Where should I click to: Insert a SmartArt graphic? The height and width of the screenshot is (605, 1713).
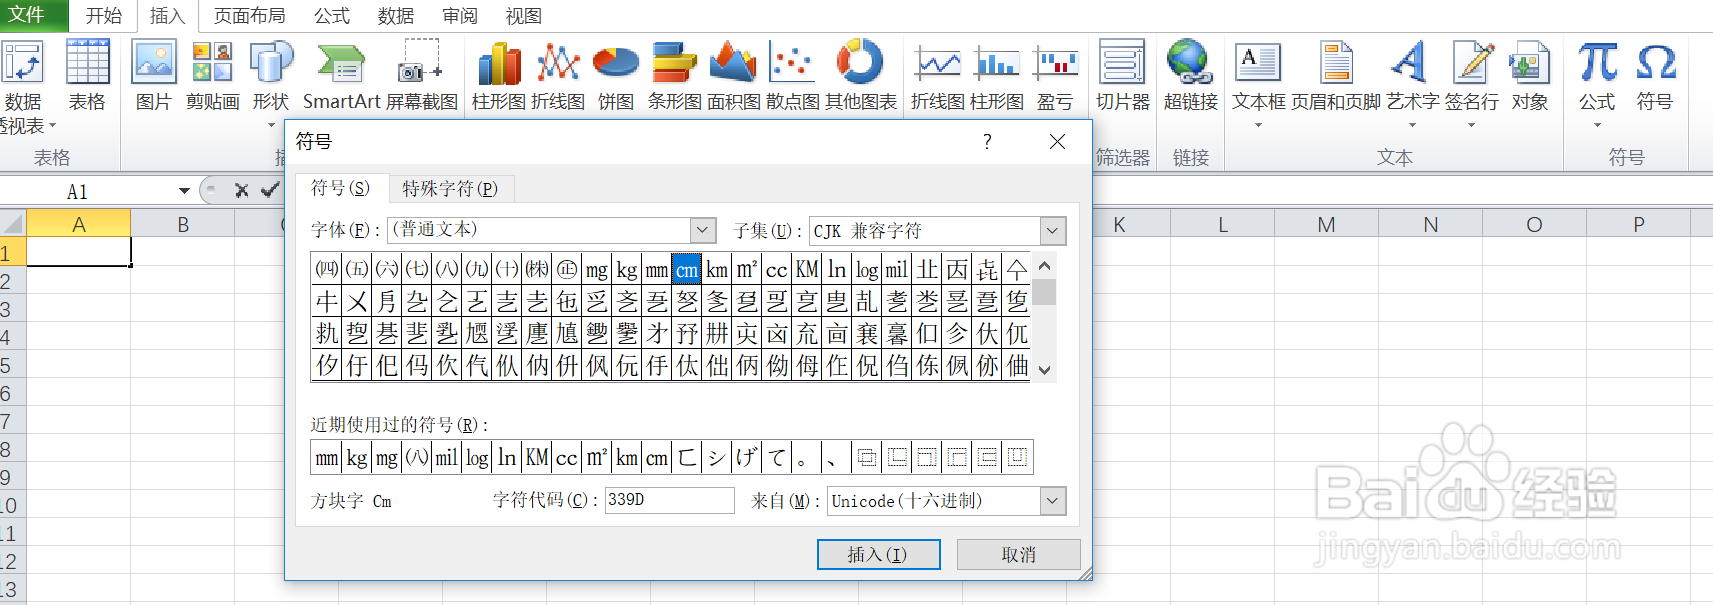pyautogui.click(x=342, y=76)
